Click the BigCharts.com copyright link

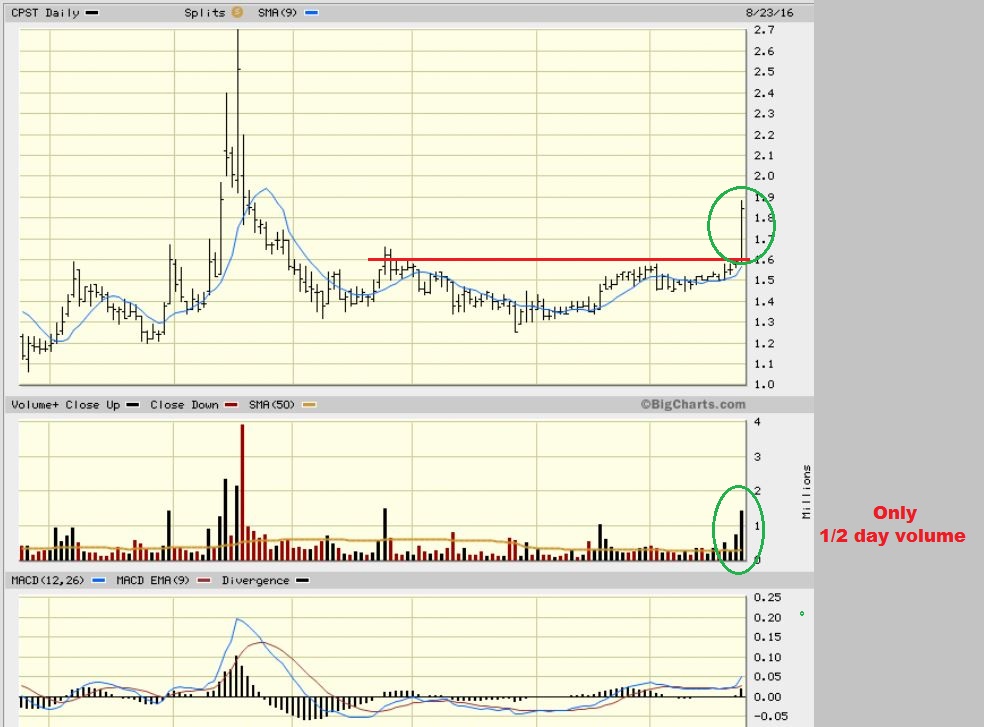pyautogui.click(x=693, y=405)
